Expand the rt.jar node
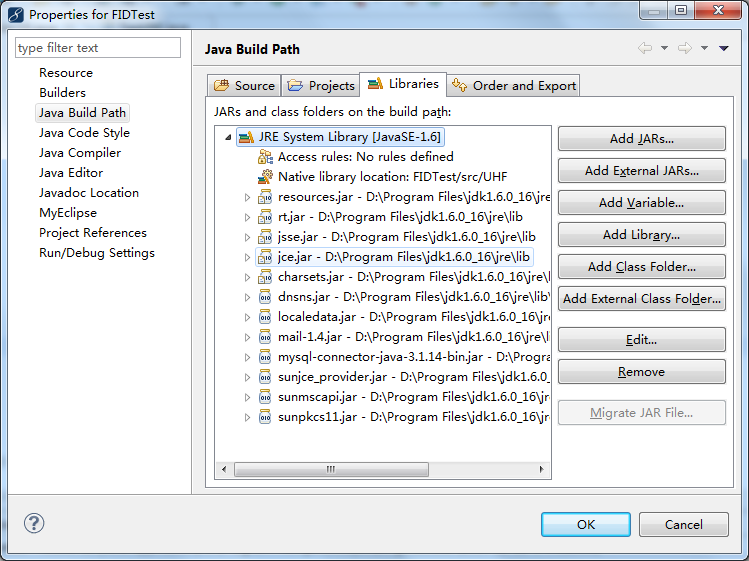The height and width of the screenshot is (561, 749). [247, 217]
